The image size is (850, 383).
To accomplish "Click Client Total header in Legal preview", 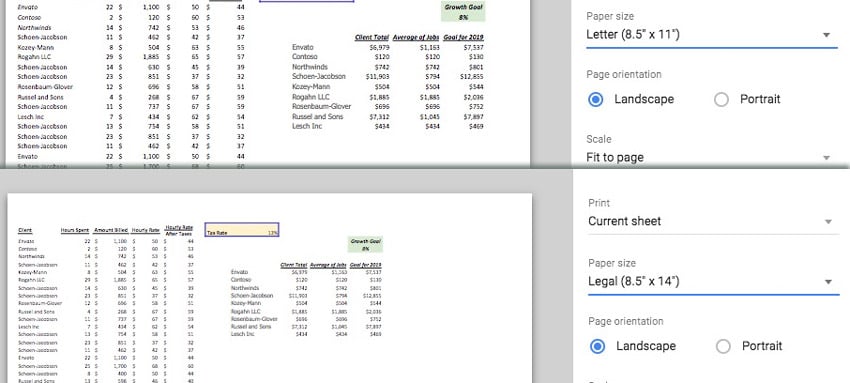I will tap(293, 265).
